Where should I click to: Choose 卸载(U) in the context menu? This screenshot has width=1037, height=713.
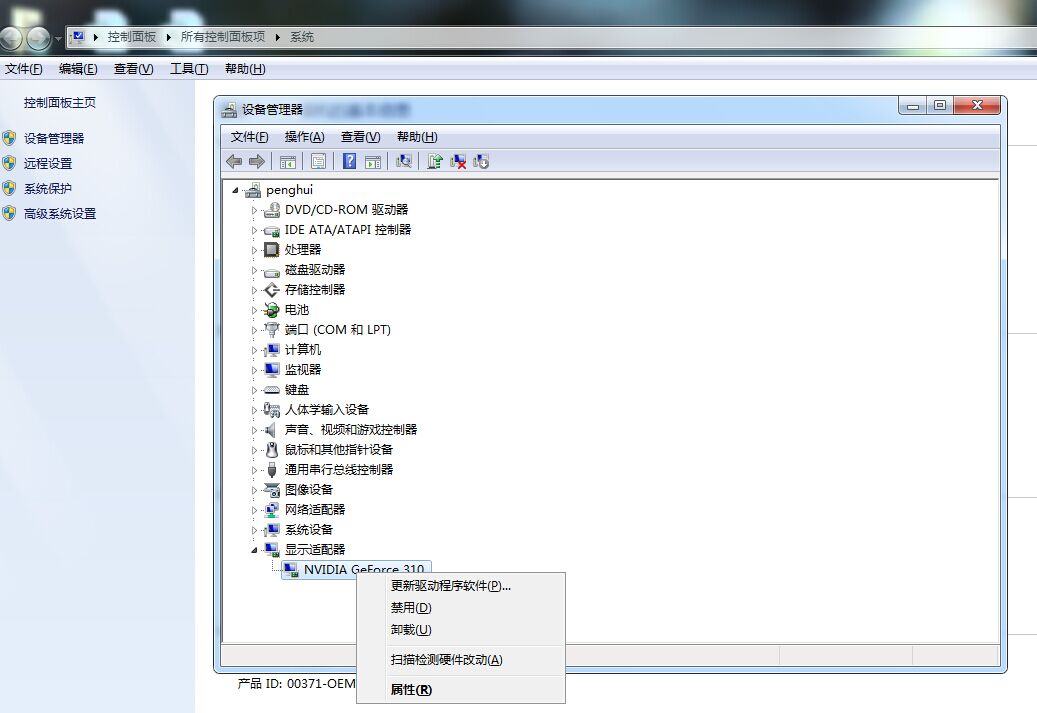[x=461, y=630]
